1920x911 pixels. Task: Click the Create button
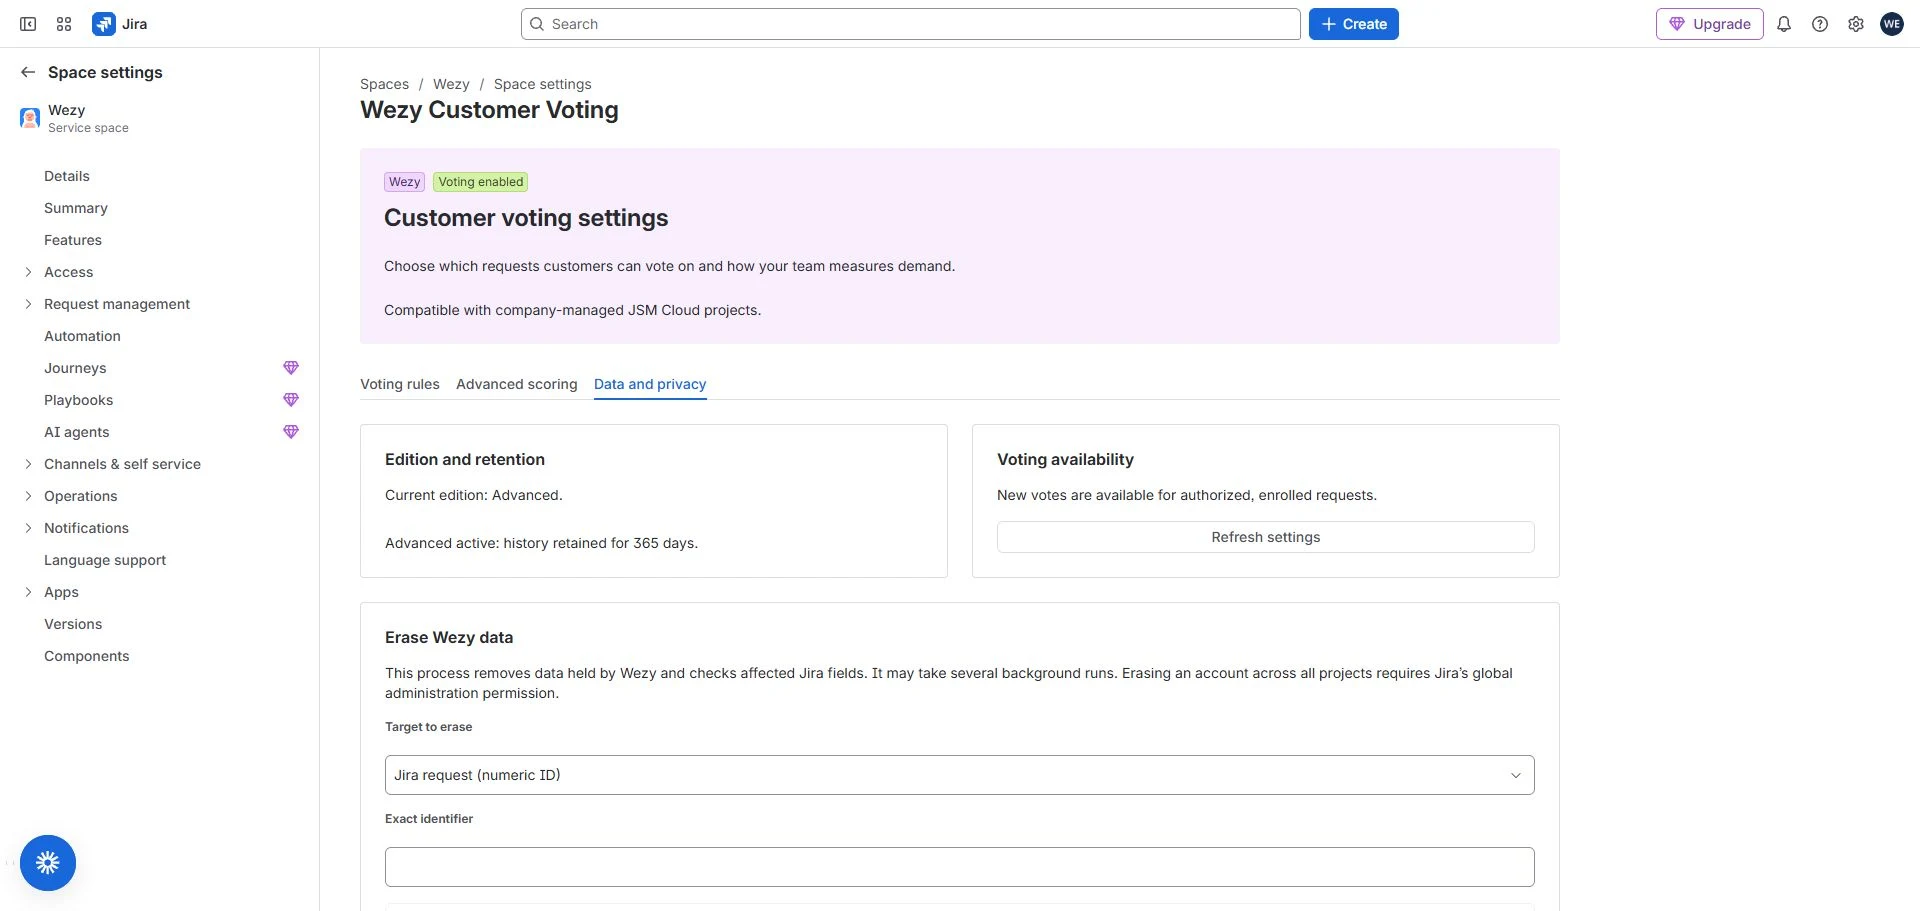coord(1354,24)
